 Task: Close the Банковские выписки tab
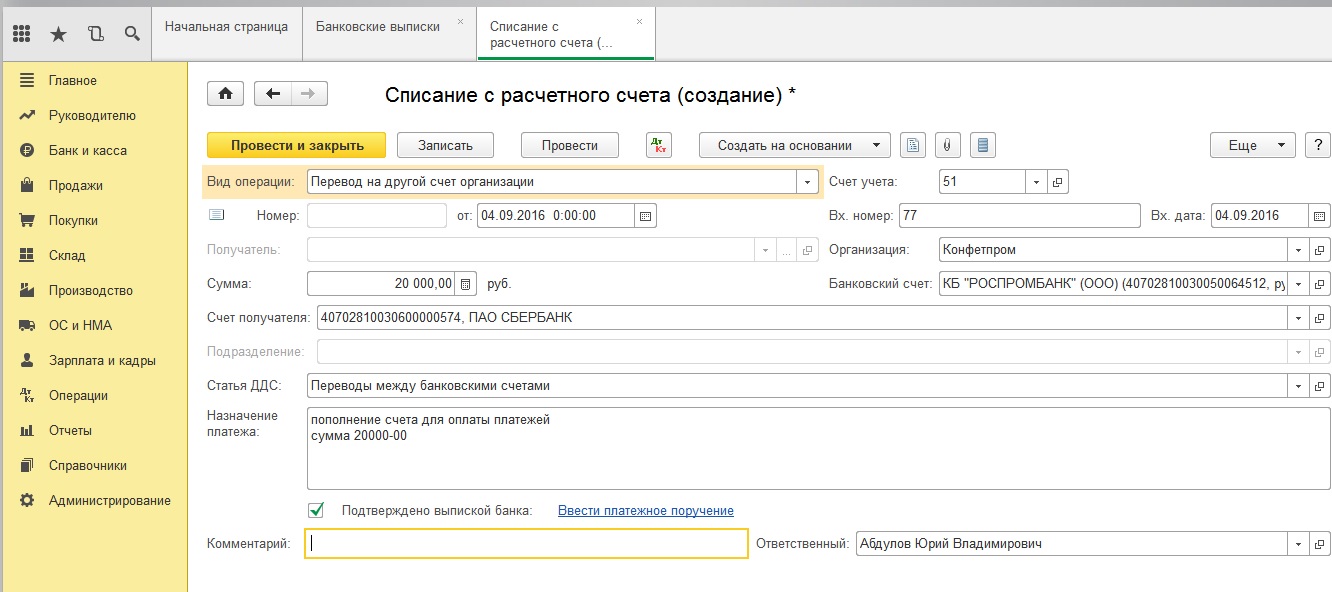point(460,21)
